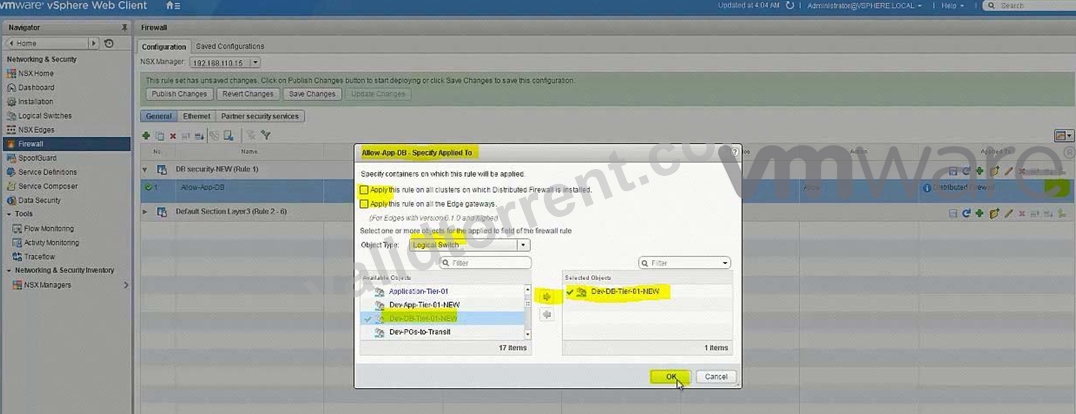Click the left arrow to remove selected object
This screenshot has height=414, width=1076.
click(x=547, y=314)
